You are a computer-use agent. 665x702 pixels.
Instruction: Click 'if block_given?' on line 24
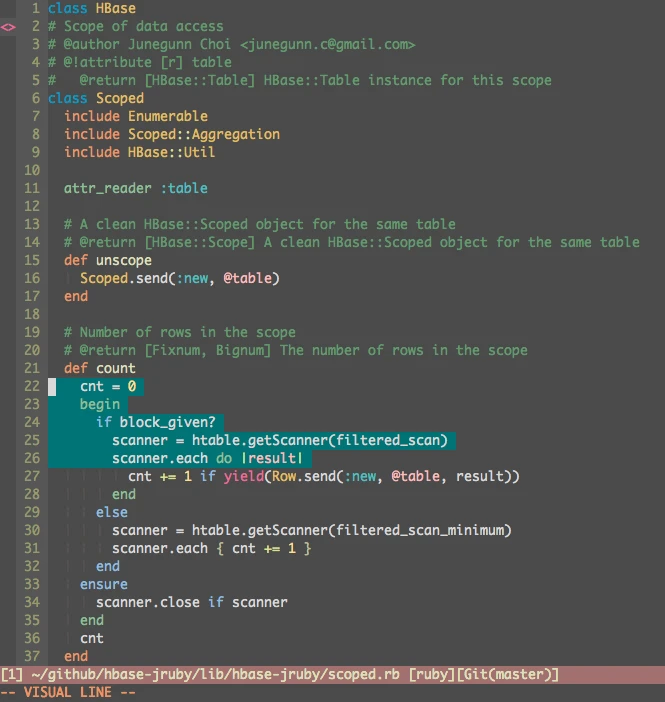pos(156,422)
